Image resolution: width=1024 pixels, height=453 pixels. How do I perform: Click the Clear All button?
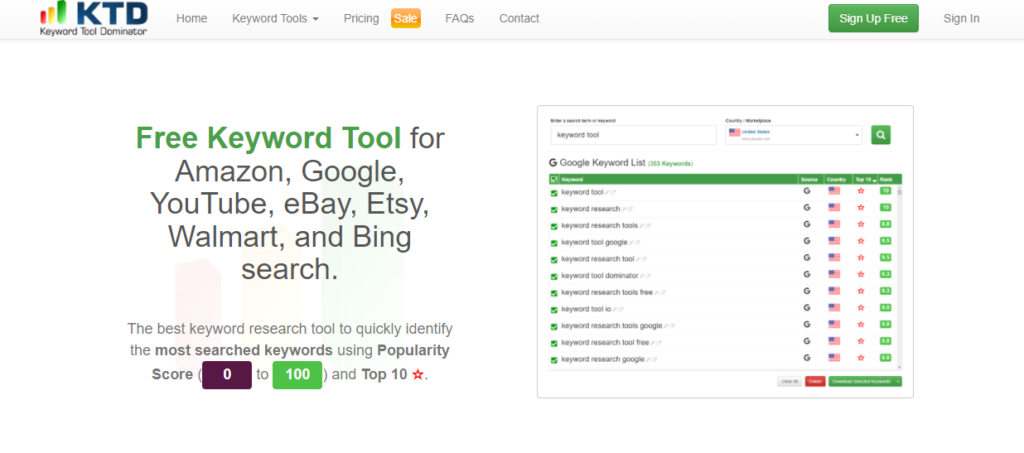(790, 381)
